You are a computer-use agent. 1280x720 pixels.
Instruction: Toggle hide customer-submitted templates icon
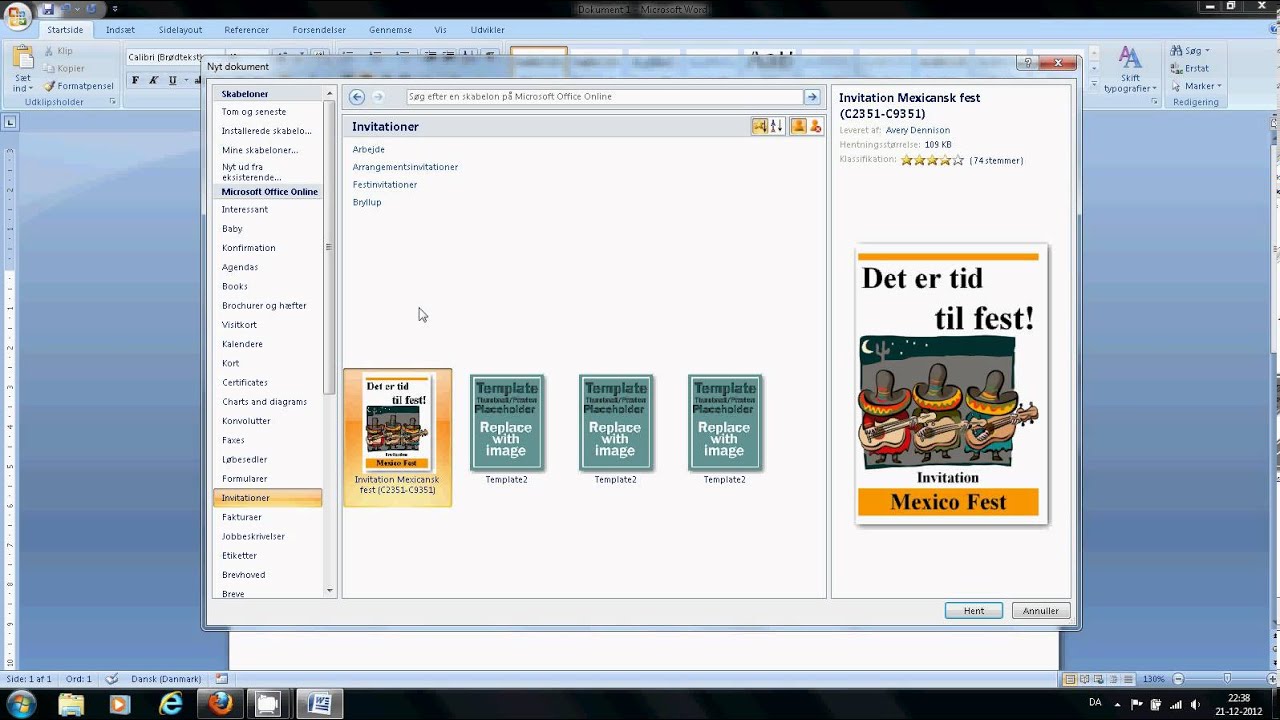coord(815,126)
